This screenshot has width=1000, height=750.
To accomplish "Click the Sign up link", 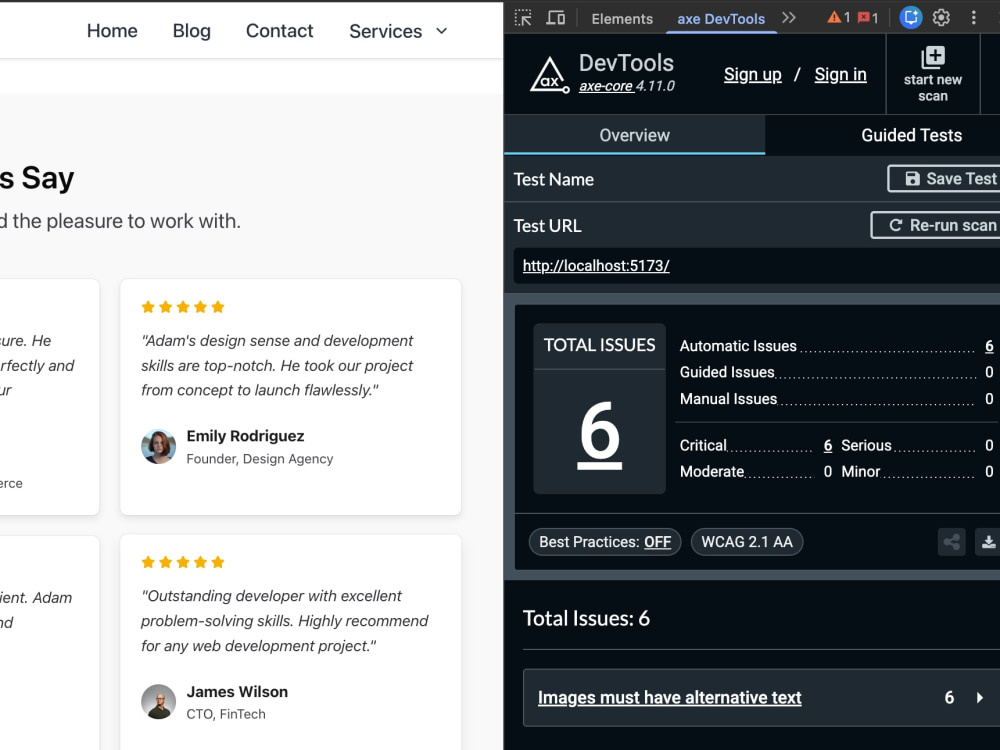I will tap(753, 75).
